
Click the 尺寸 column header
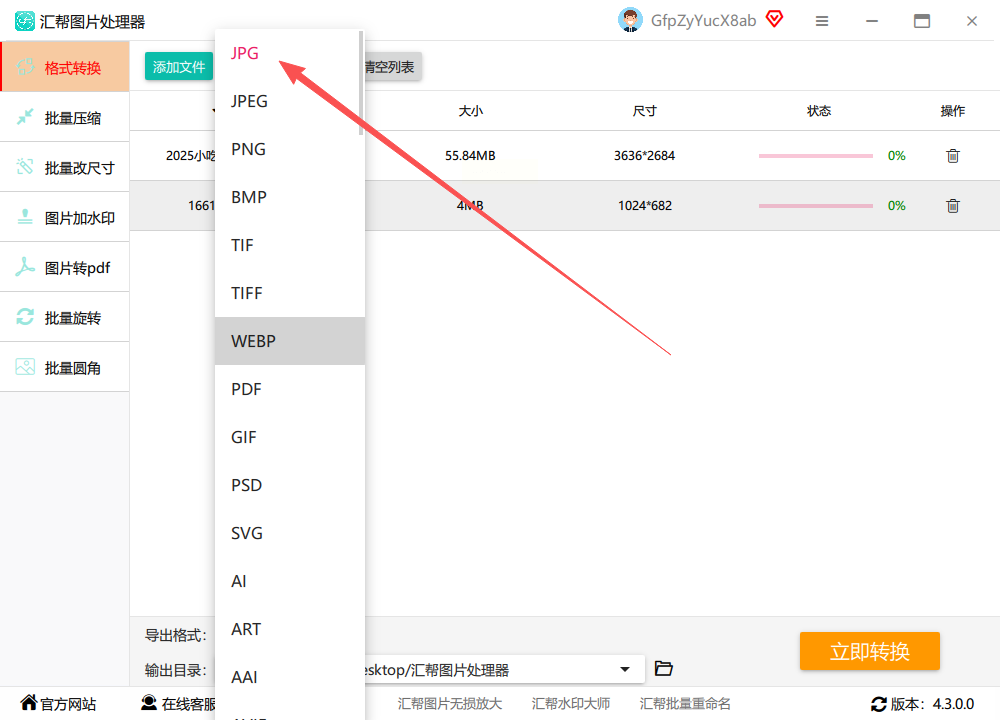pyautogui.click(x=644, y=111)
